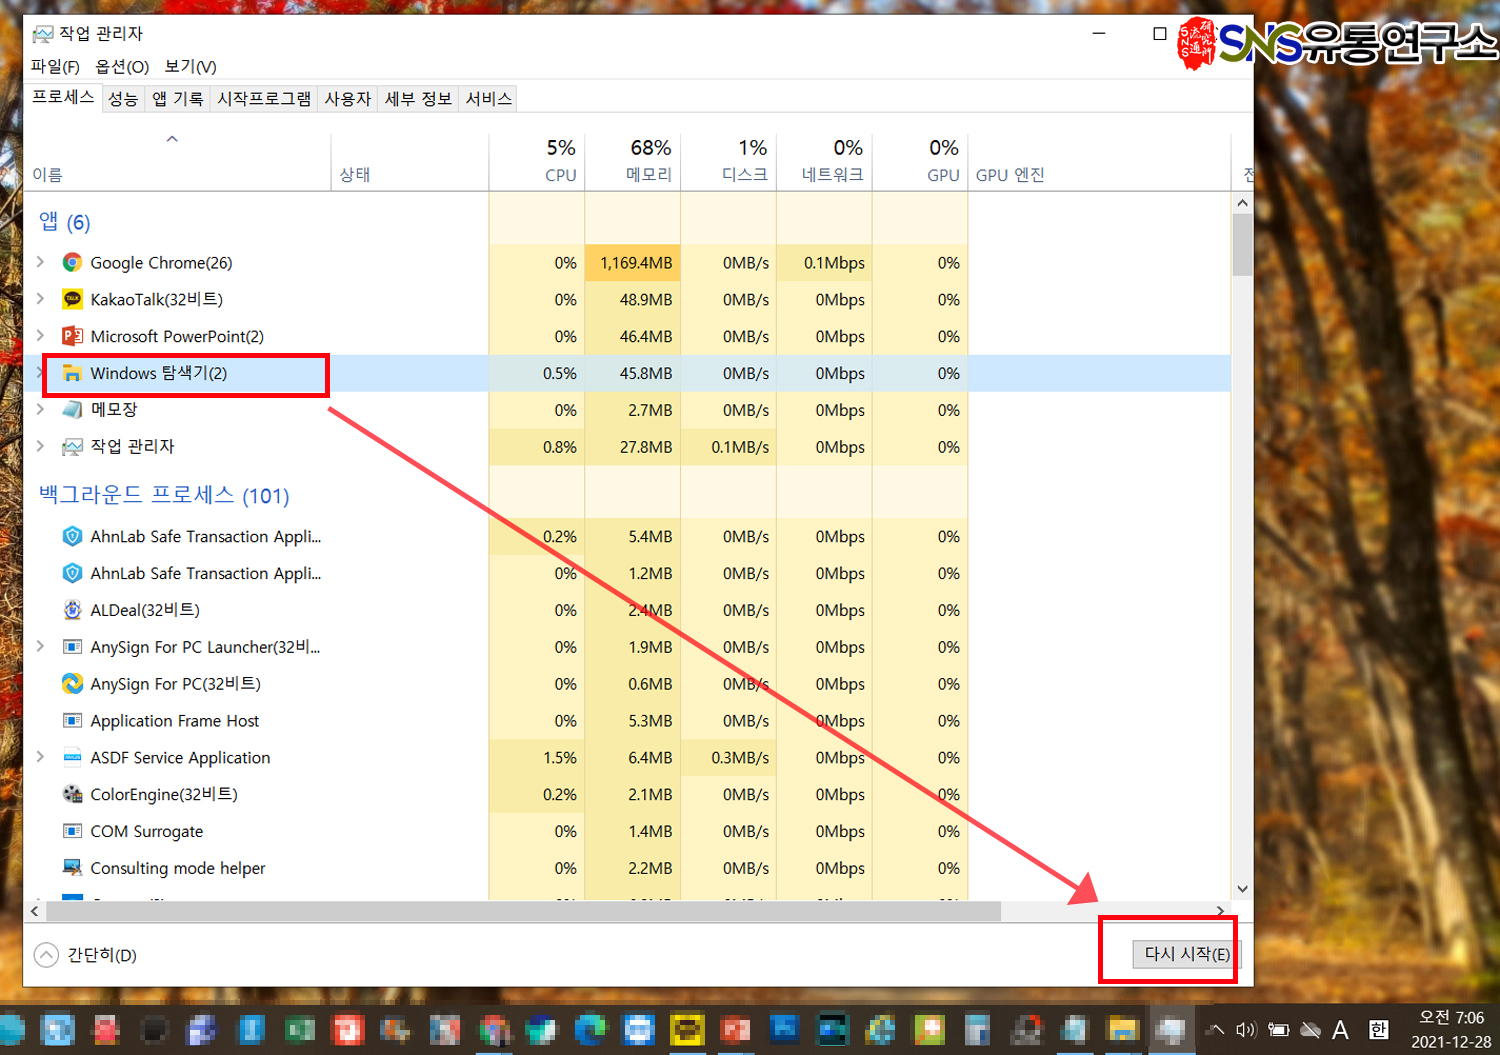Switch to the 사용자 tab
This screenshot has height=1055, width=1500.
(348, 99)
